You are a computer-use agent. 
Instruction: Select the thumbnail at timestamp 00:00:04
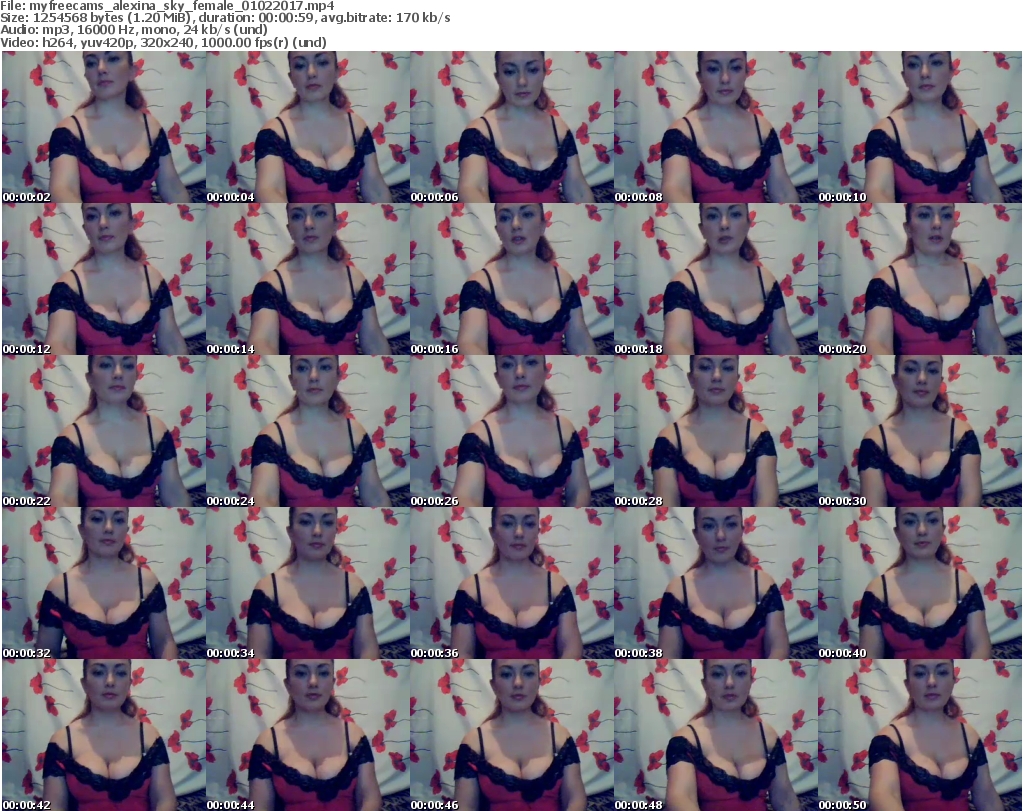click(308, 127)
